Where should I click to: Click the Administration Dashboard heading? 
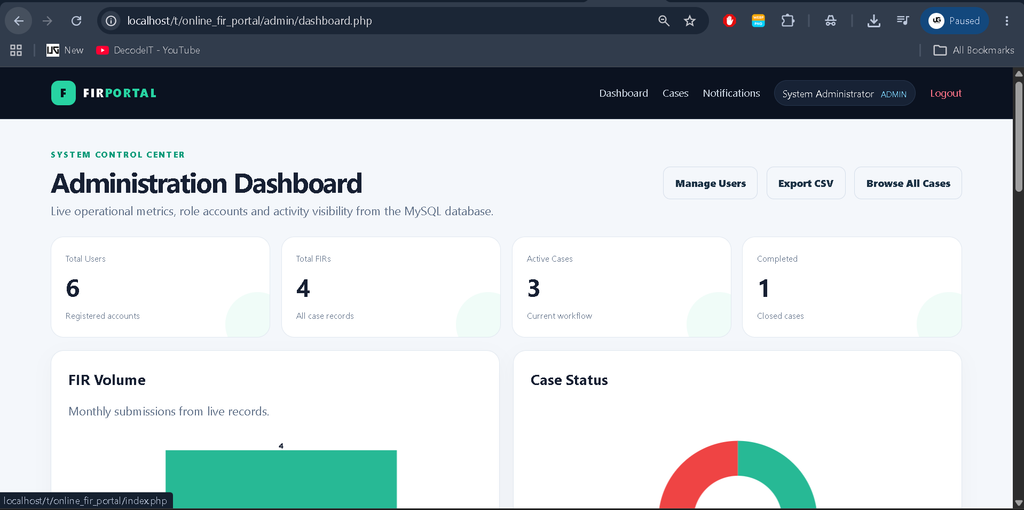(206, 183)
